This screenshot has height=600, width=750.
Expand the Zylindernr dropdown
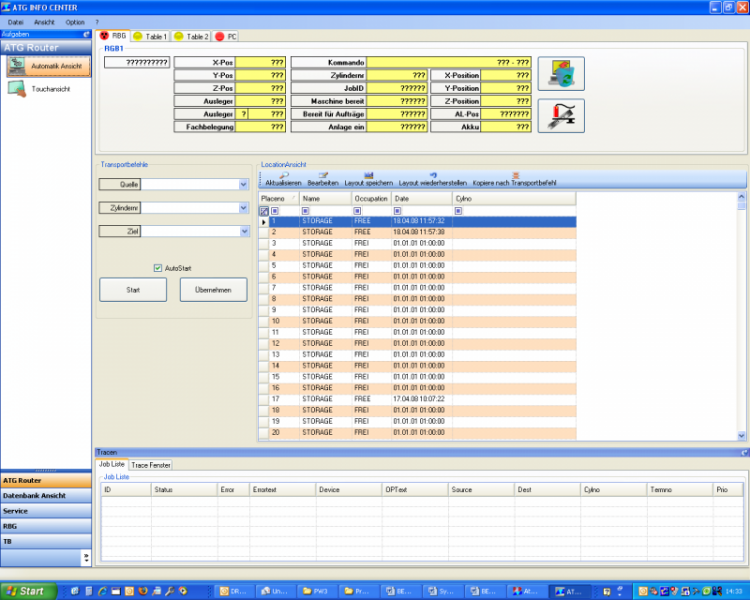(243, 208)
